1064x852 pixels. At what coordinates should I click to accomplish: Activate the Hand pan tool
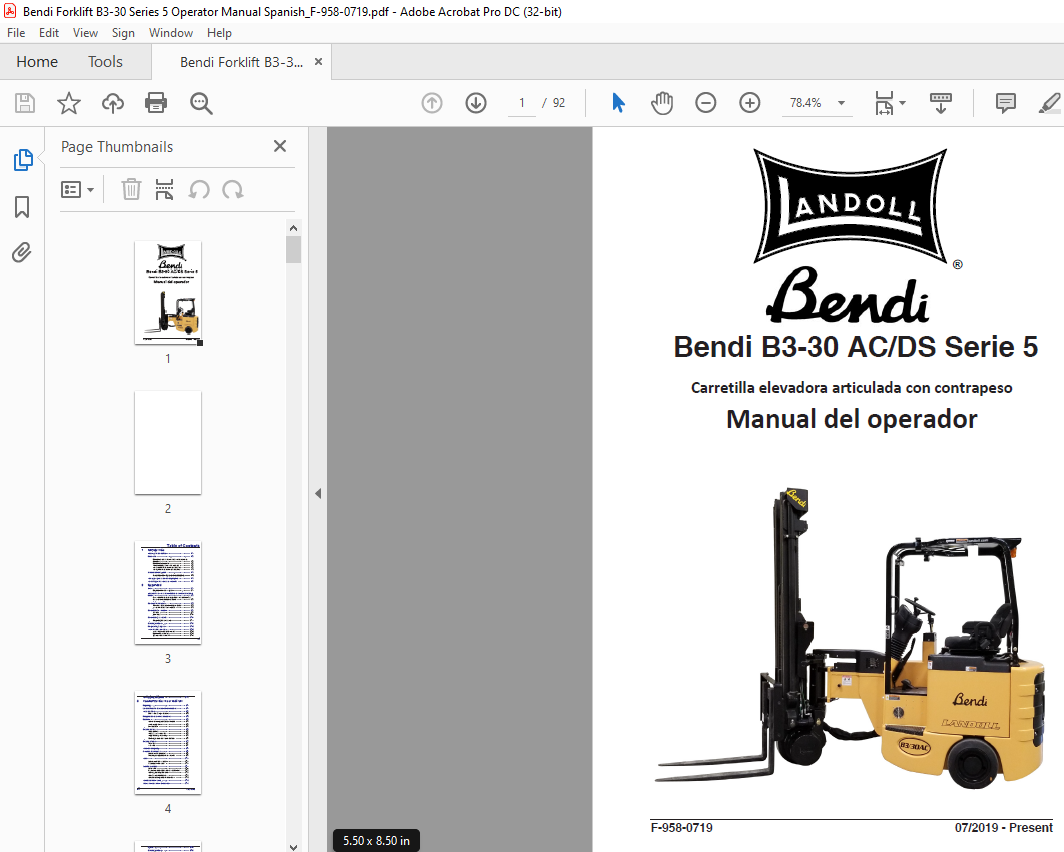[x=662, y=103]
